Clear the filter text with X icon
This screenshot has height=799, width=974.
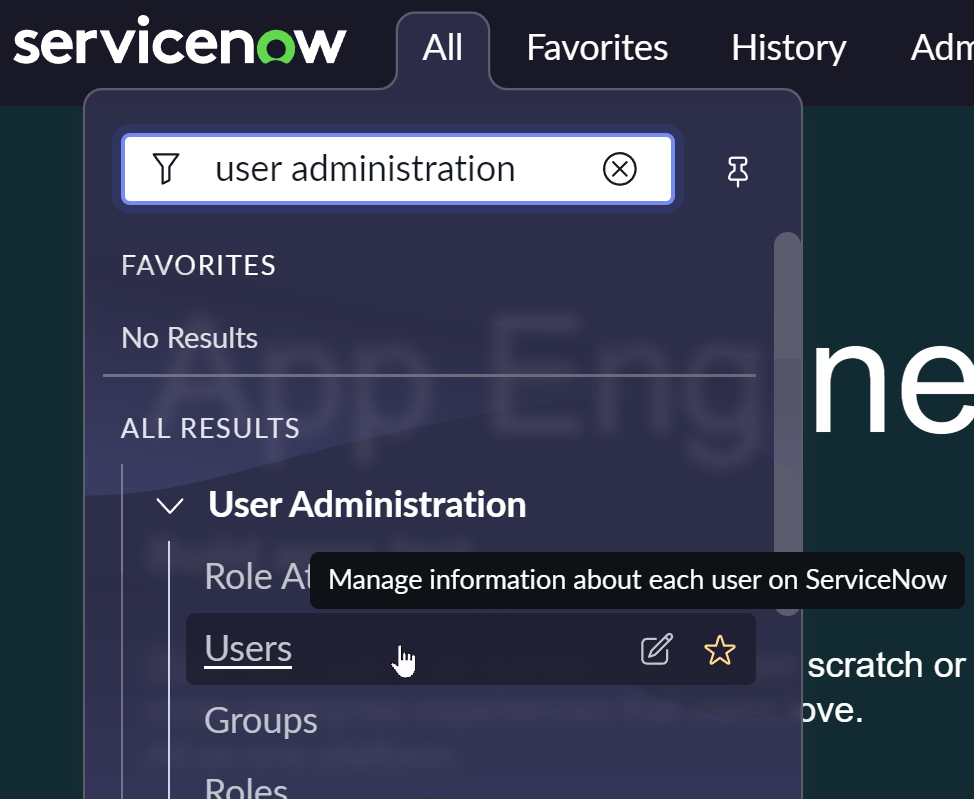point(620,170)
